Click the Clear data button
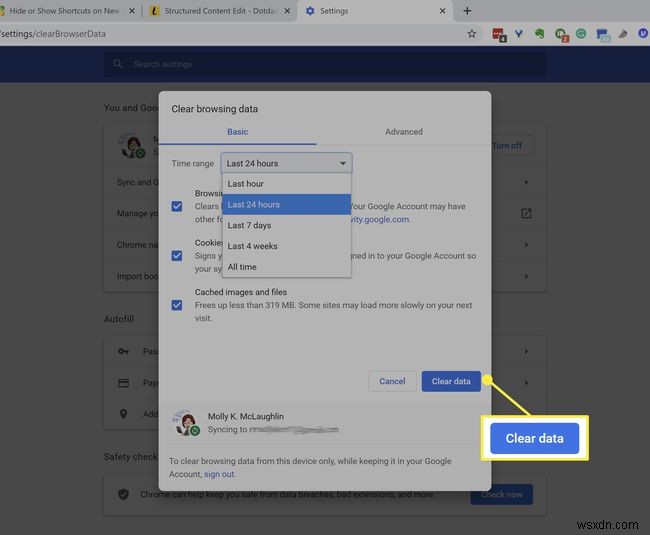Viewport: 650px width, 535px height. tap(451, 381)
